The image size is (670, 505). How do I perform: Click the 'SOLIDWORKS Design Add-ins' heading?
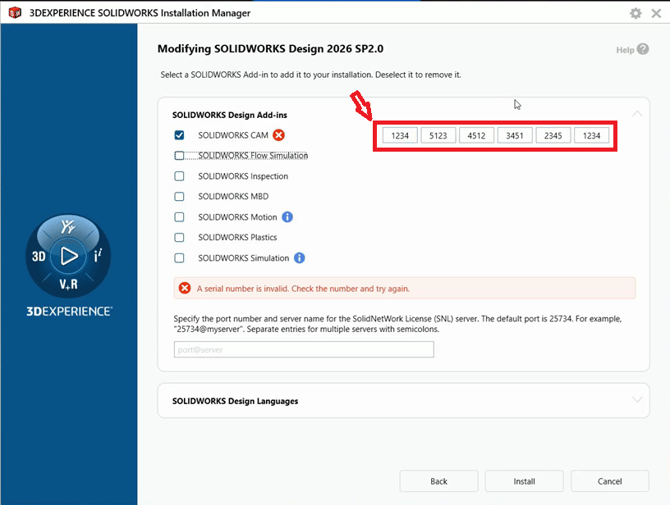point(229,115)
